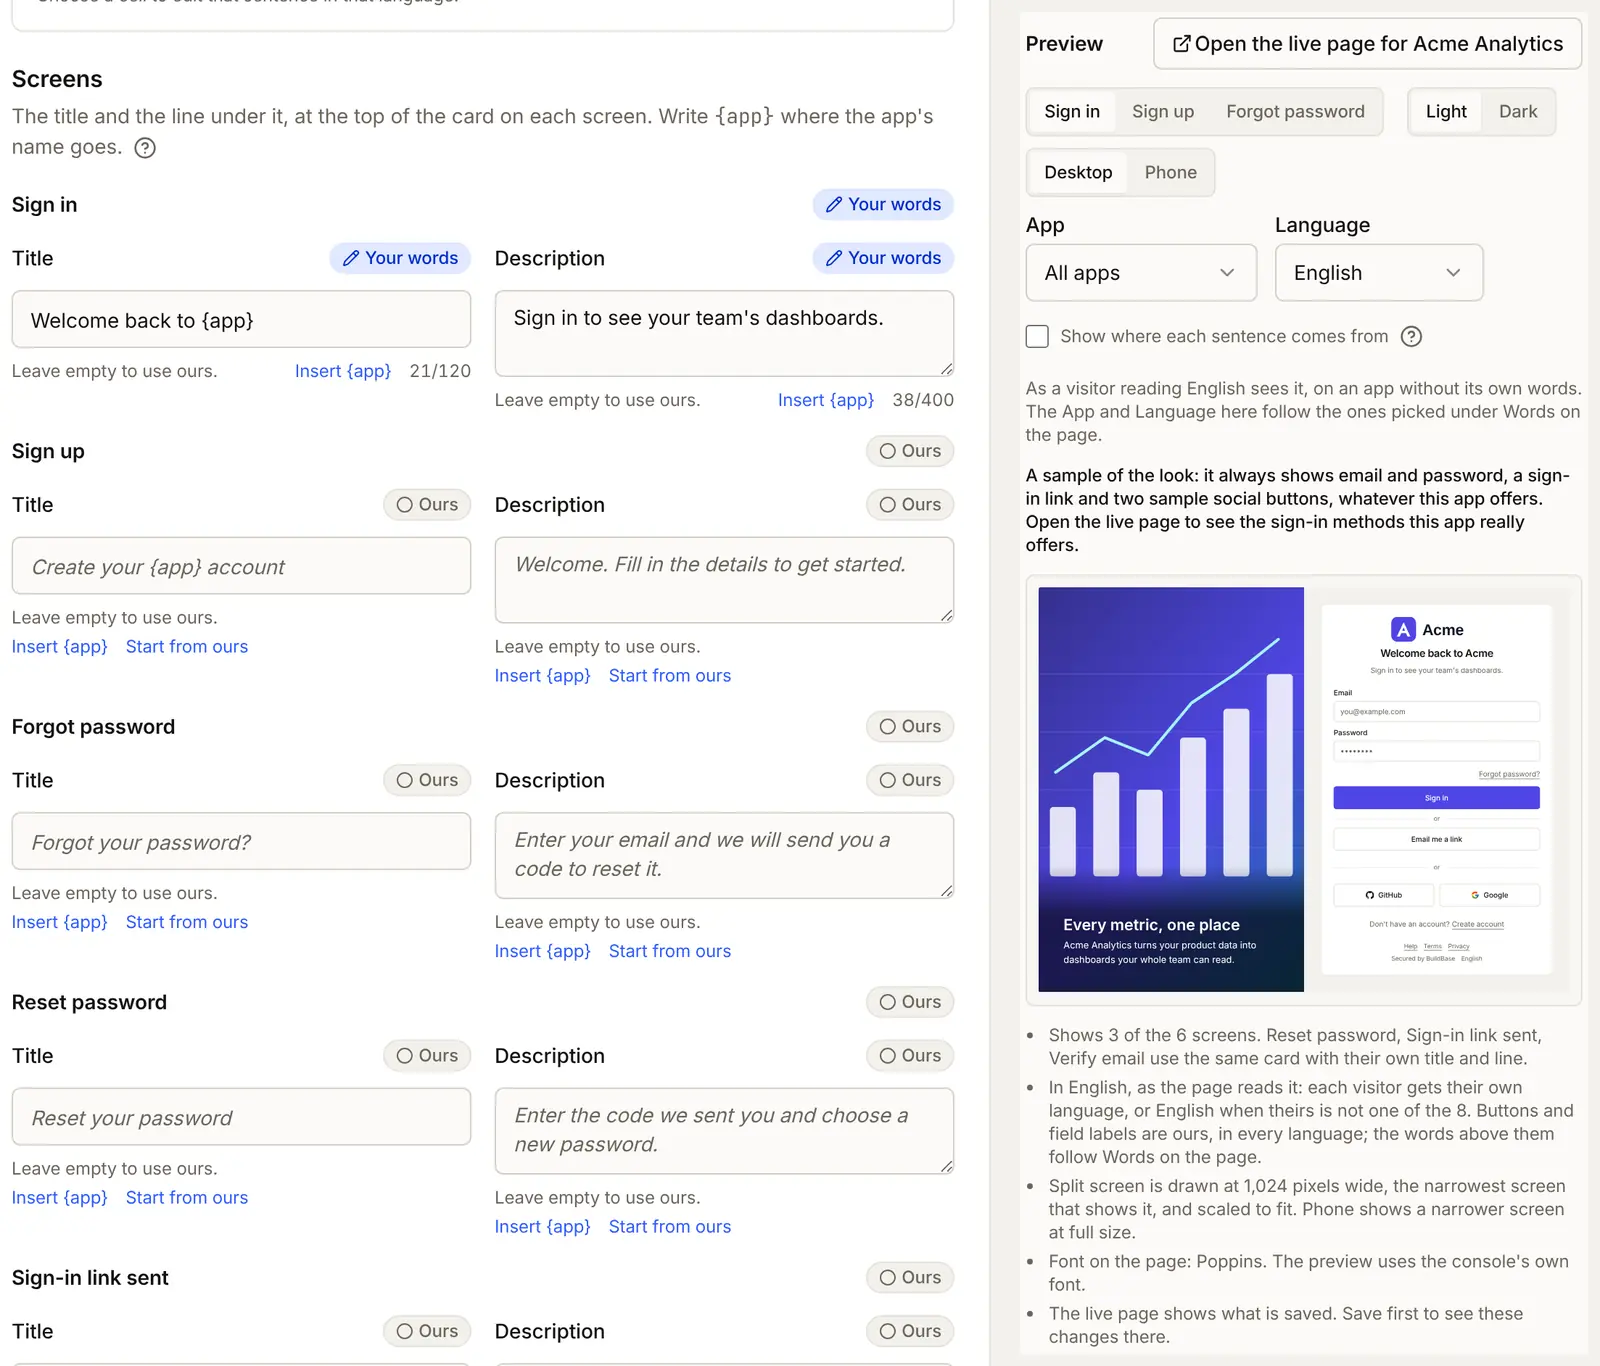Screen dimensions: 1600x1366
Task: Open the live page for Acme Analytics
Action: tap(1367, 44)
